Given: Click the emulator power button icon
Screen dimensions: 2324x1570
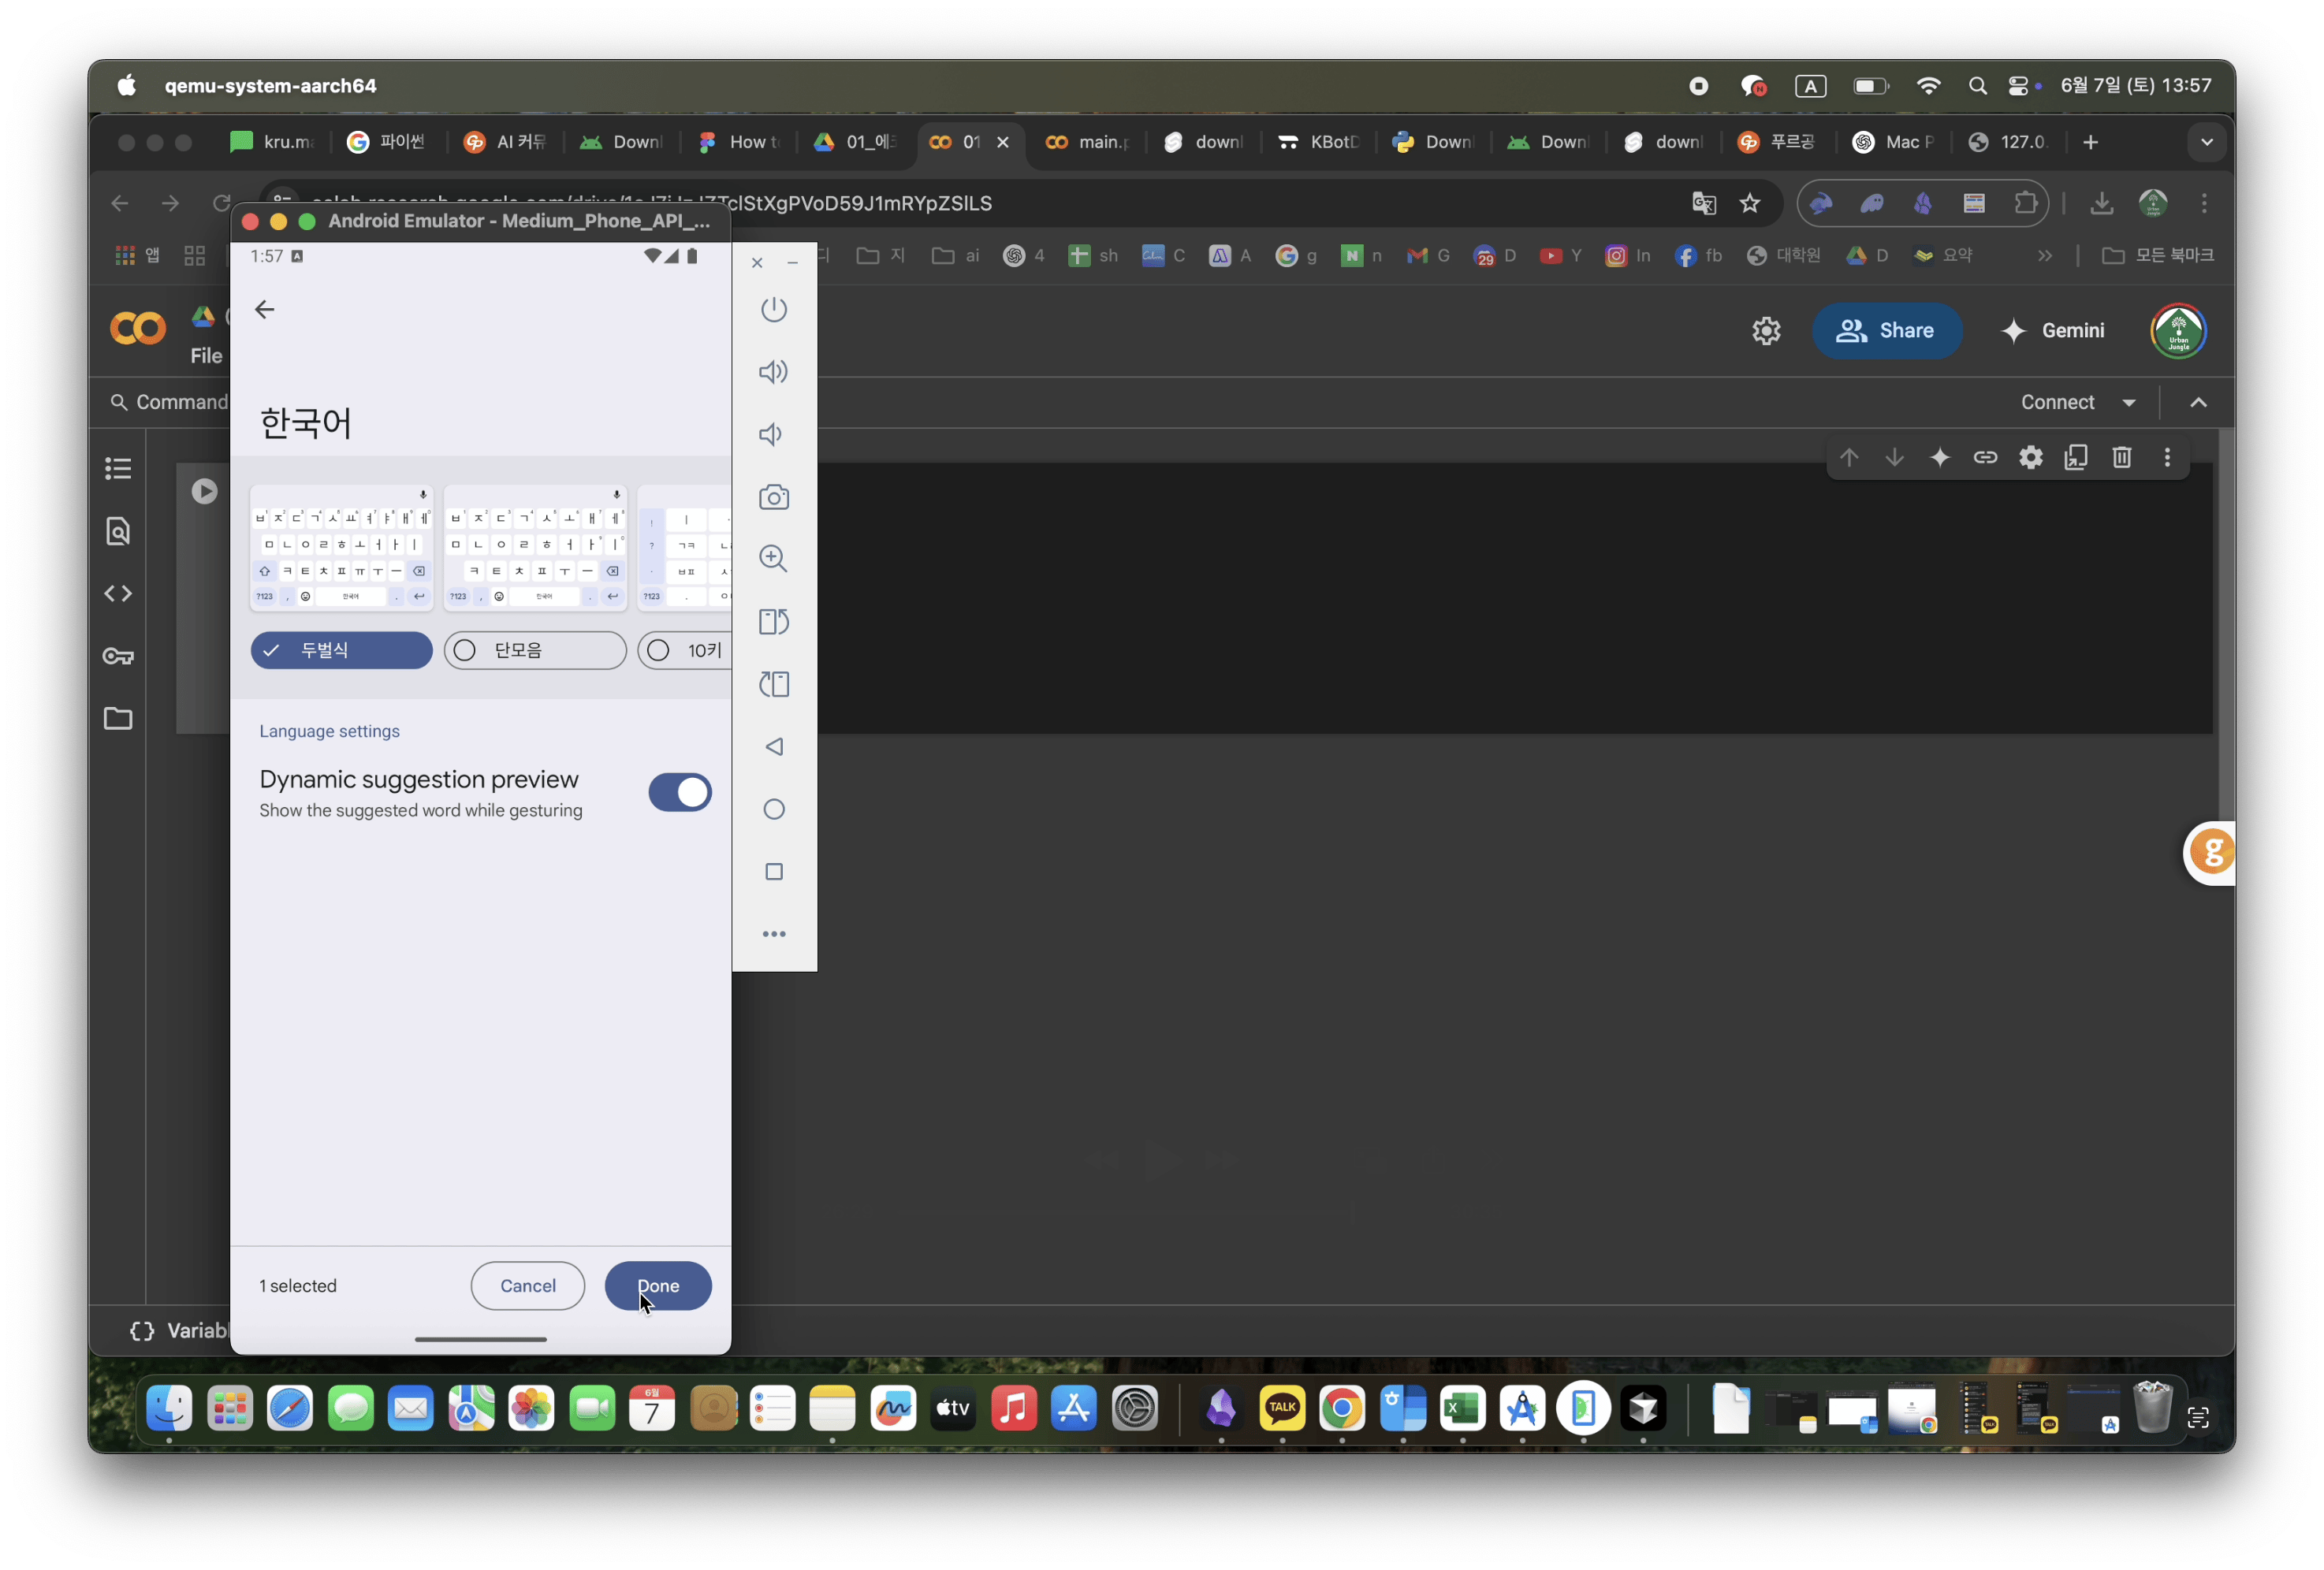Looking at the screenshot, I should pyautogui.click(x=773, y=309).
